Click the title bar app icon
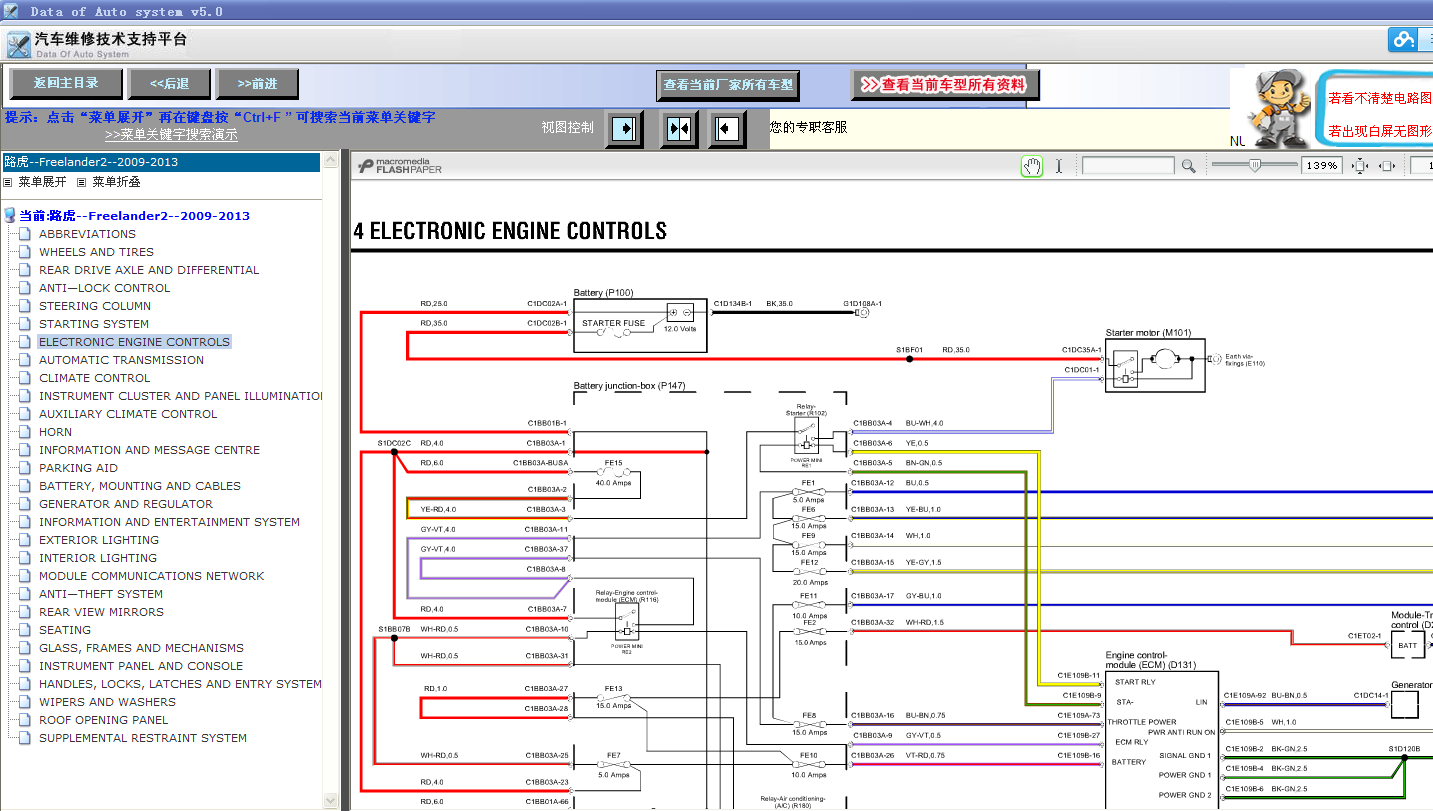The height and width of the screenshot is (811, 1433). tap(11, 11)
